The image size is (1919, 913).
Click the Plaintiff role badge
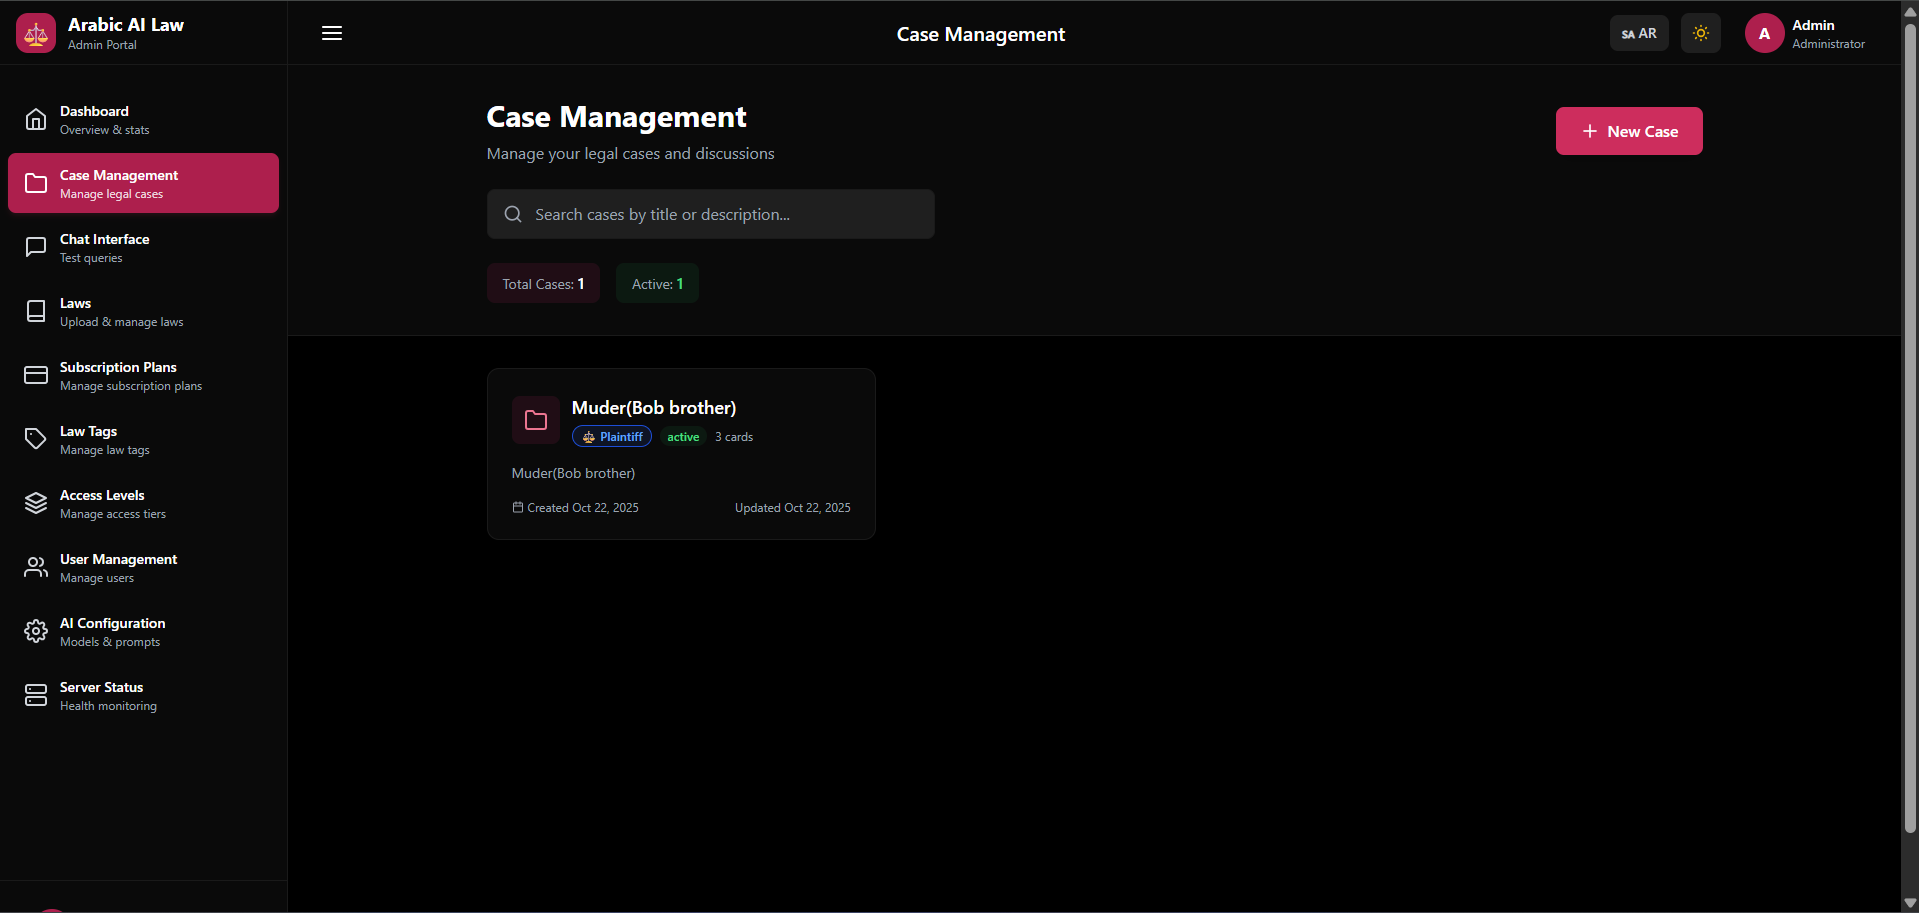612,437
